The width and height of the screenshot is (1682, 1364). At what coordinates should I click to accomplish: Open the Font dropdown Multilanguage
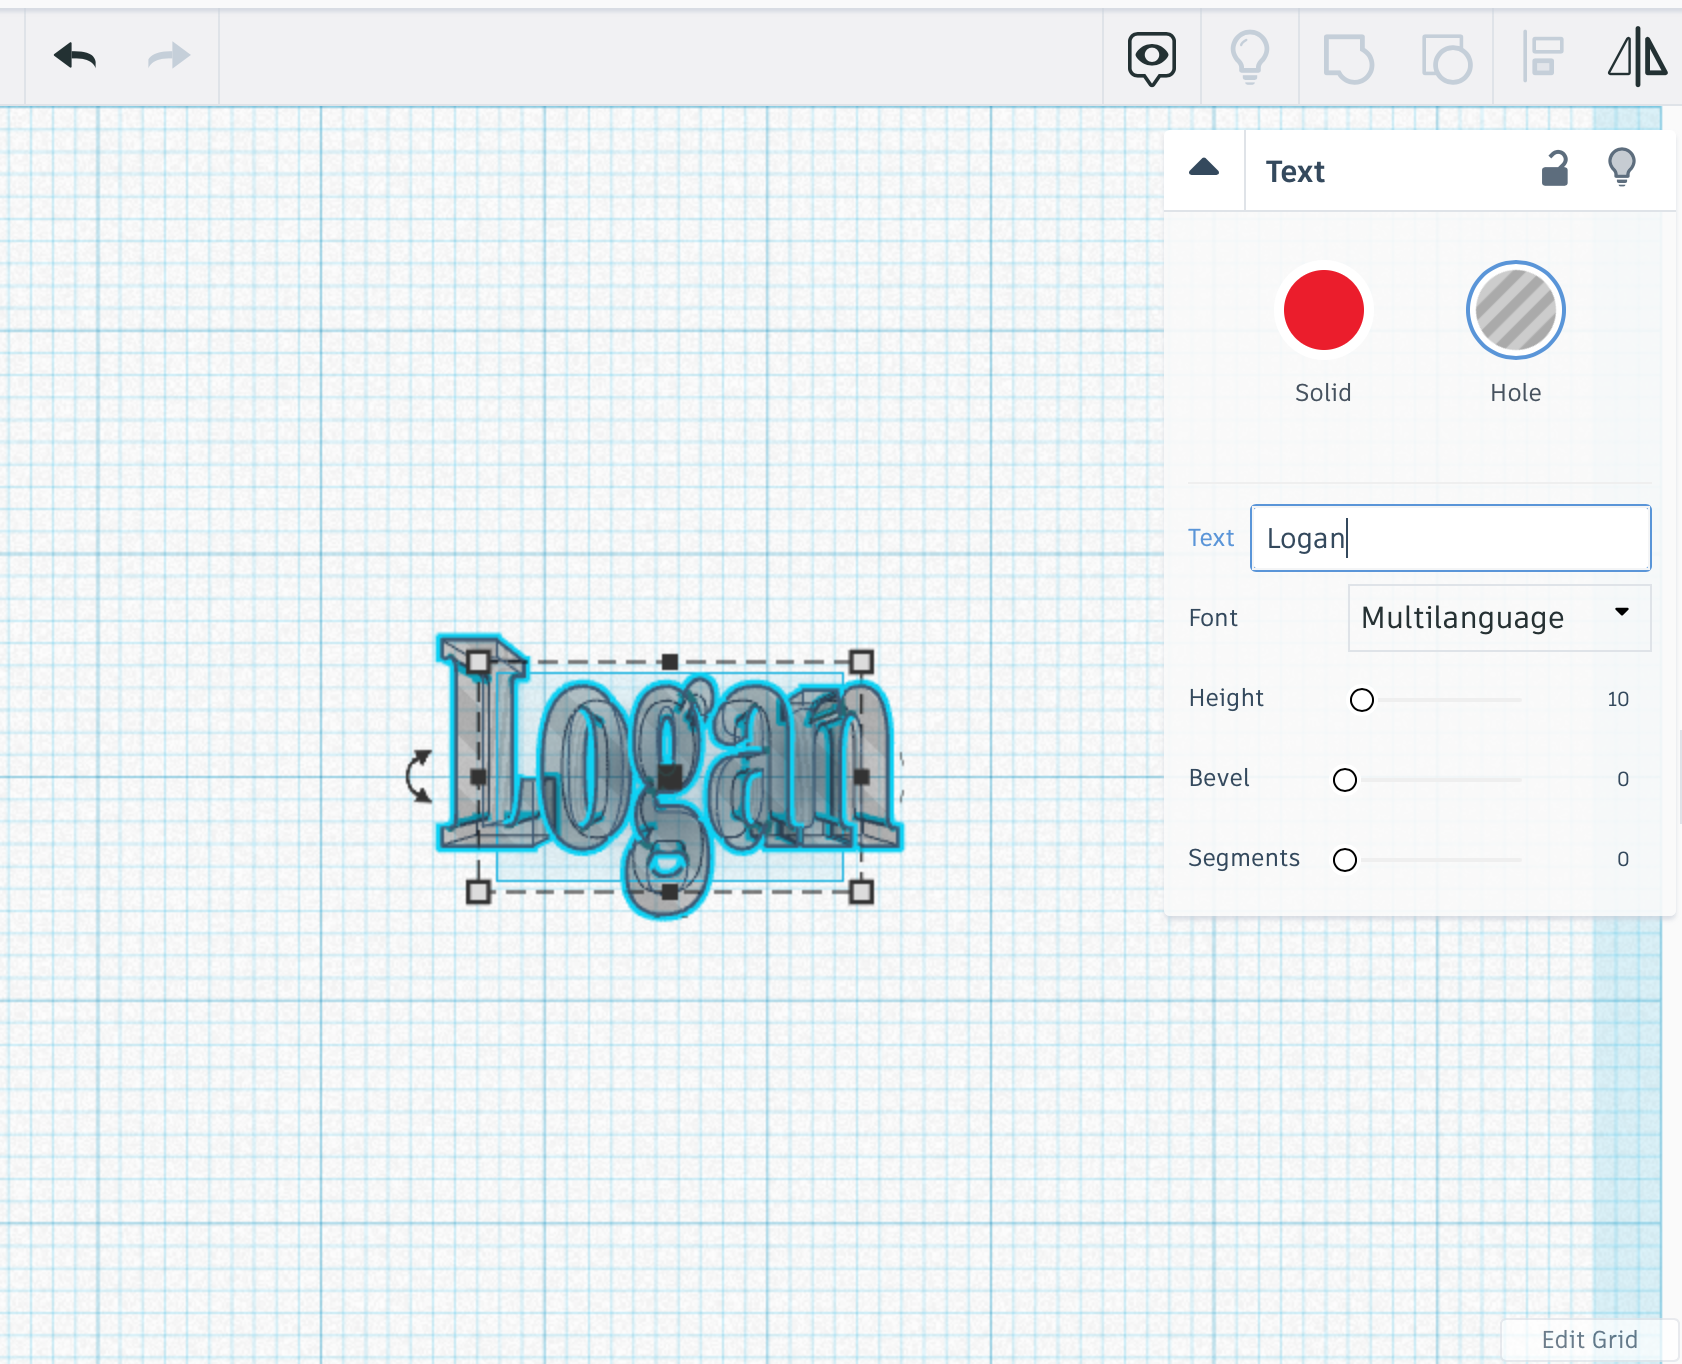[x=1499, y=618]
